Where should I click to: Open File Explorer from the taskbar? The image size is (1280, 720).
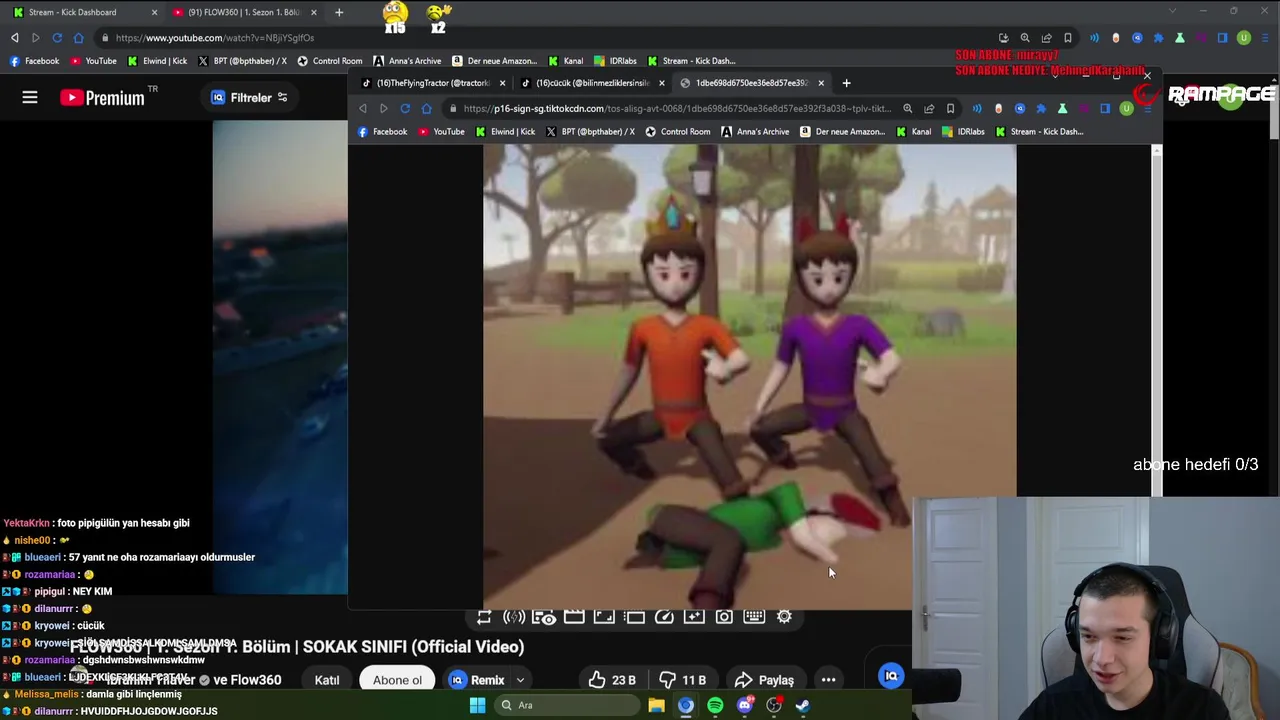[656, 705]
